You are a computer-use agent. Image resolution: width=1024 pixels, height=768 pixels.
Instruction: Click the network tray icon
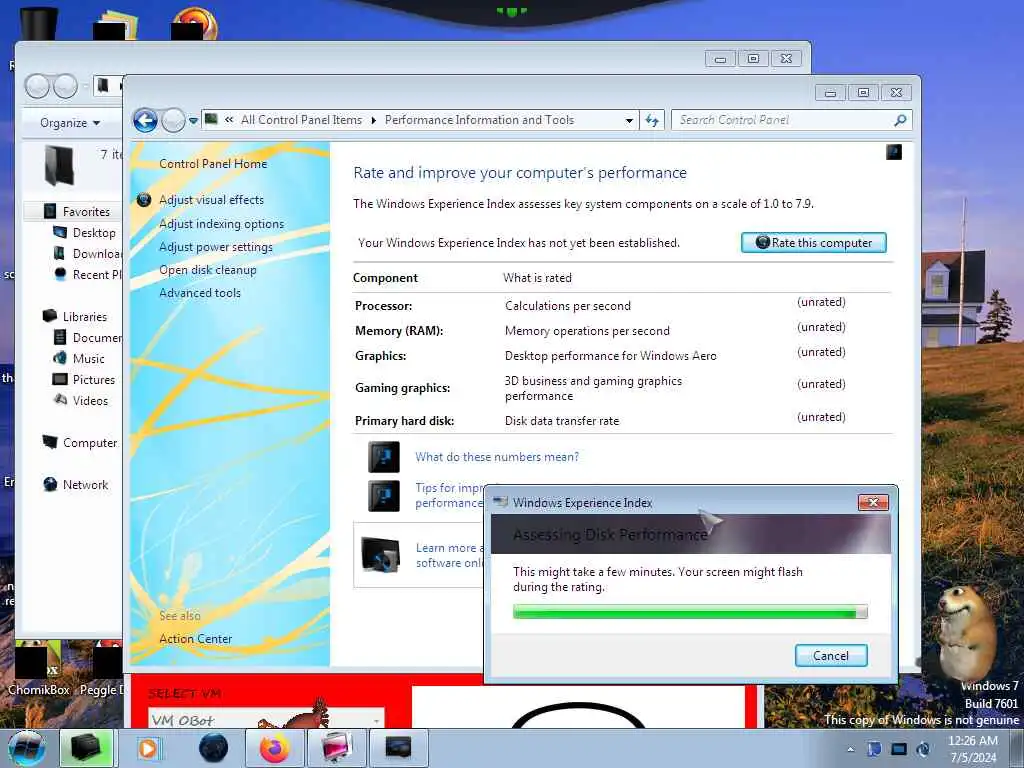pyautogui.click(x=899, y=749)
